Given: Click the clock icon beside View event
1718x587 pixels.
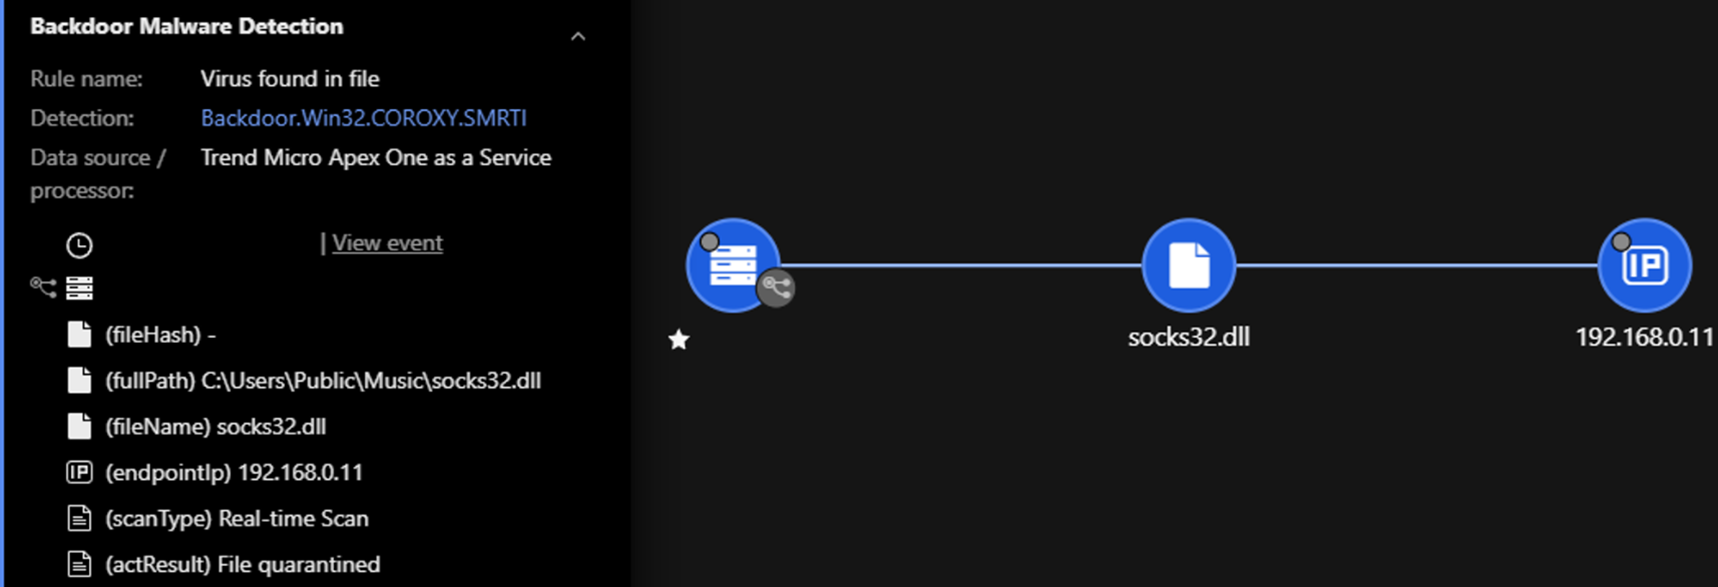Looking at the screenshot, I should (x=79, y=245).
